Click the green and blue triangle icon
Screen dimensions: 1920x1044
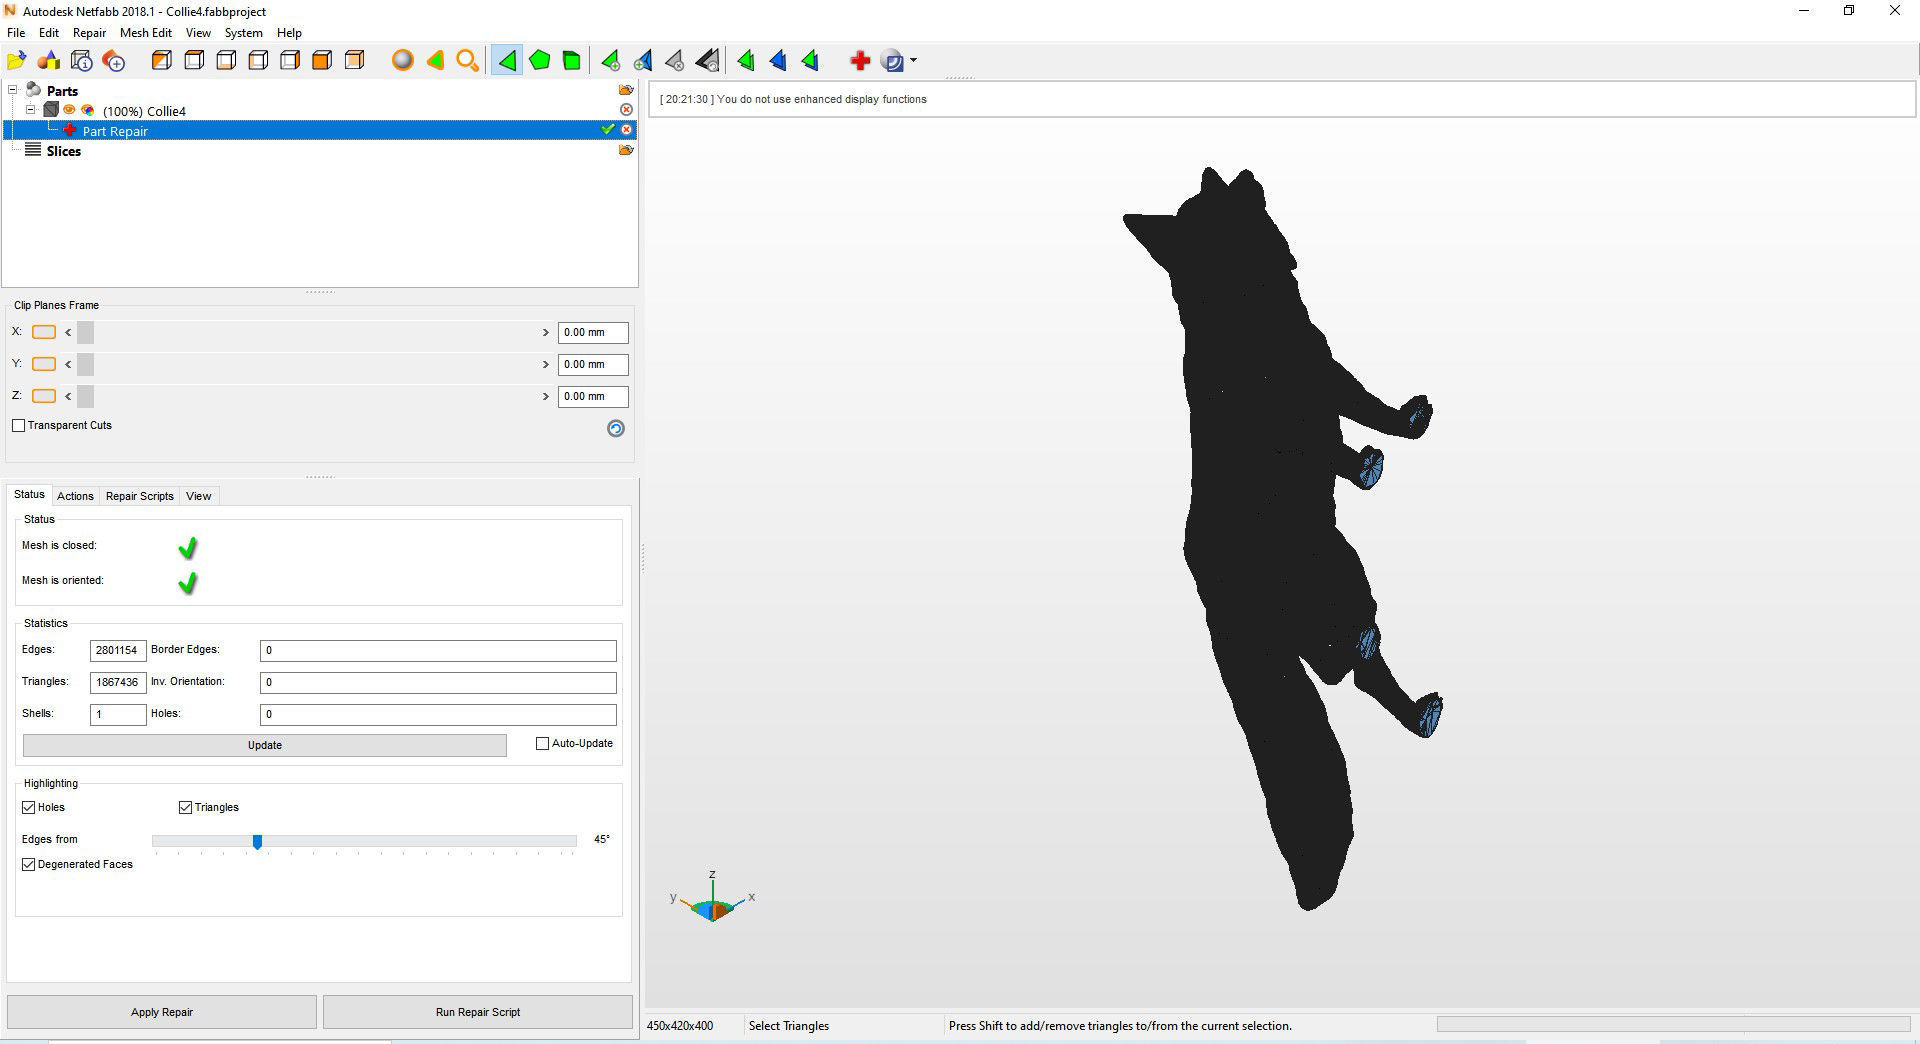point(810,61)
